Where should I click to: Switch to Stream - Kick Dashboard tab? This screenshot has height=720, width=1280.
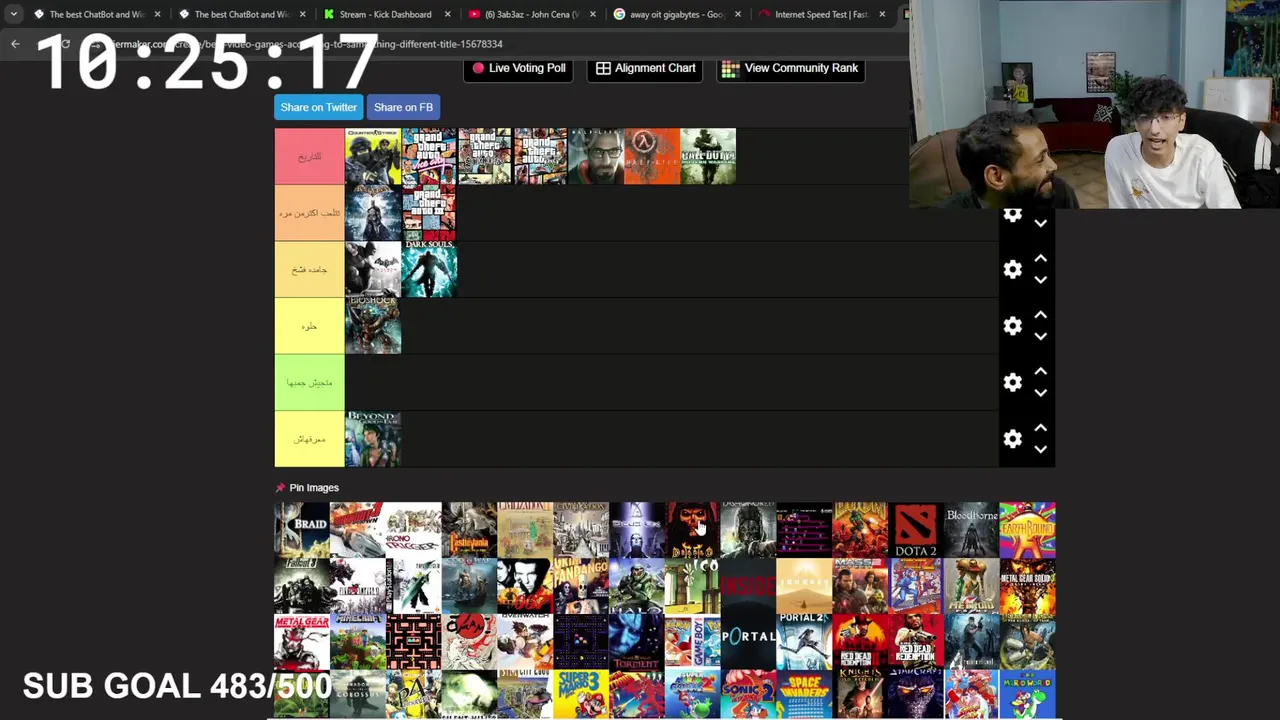coord(385,14)
